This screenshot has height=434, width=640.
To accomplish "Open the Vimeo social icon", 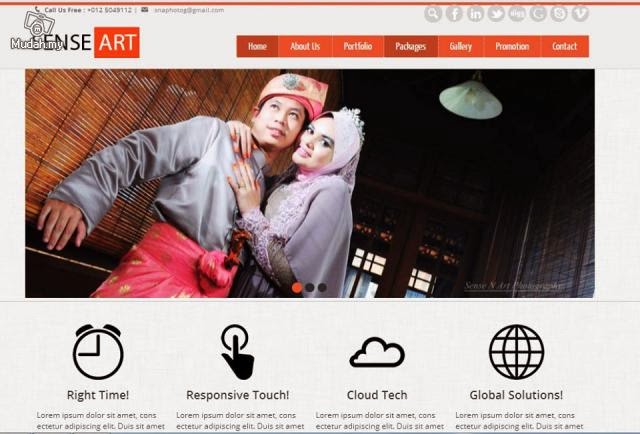I will tap(580, 14).
